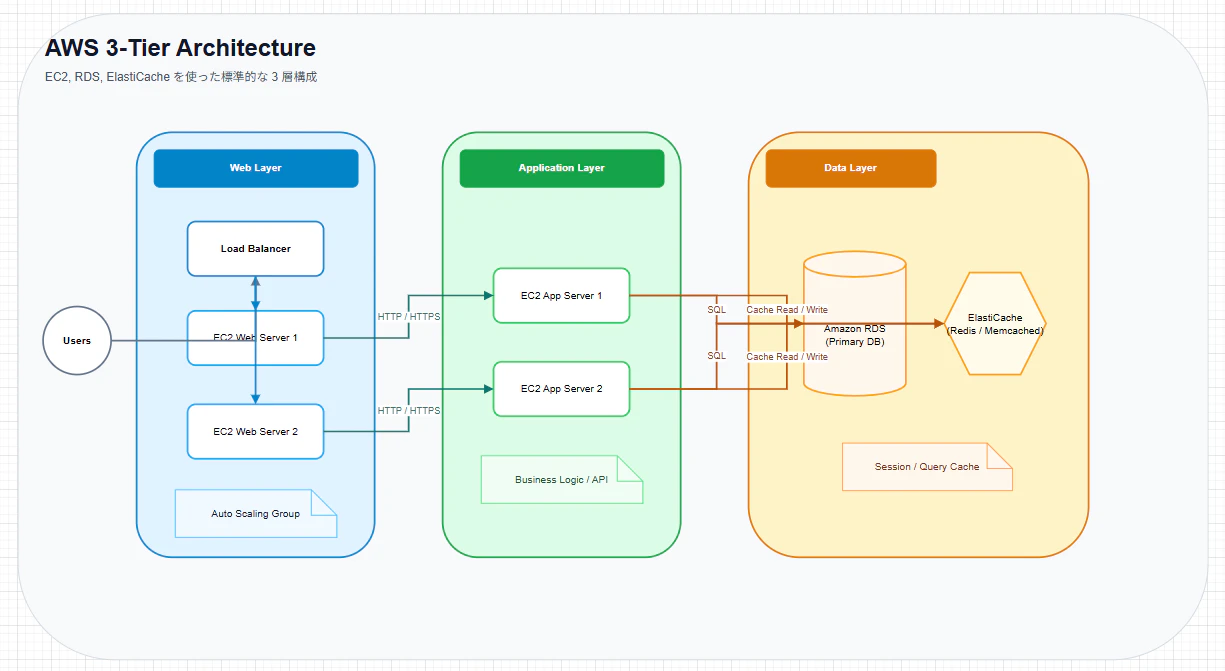This screenshot has width=1225, height=671.
Task: Click the subtitle mentioning EC2, RDS, ElastiCache
Action: [x=181, y=77]
